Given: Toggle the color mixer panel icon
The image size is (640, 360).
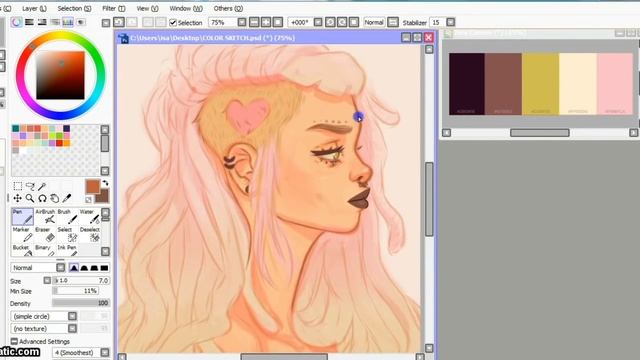Looking at the screenshot, I should (55, 22).
